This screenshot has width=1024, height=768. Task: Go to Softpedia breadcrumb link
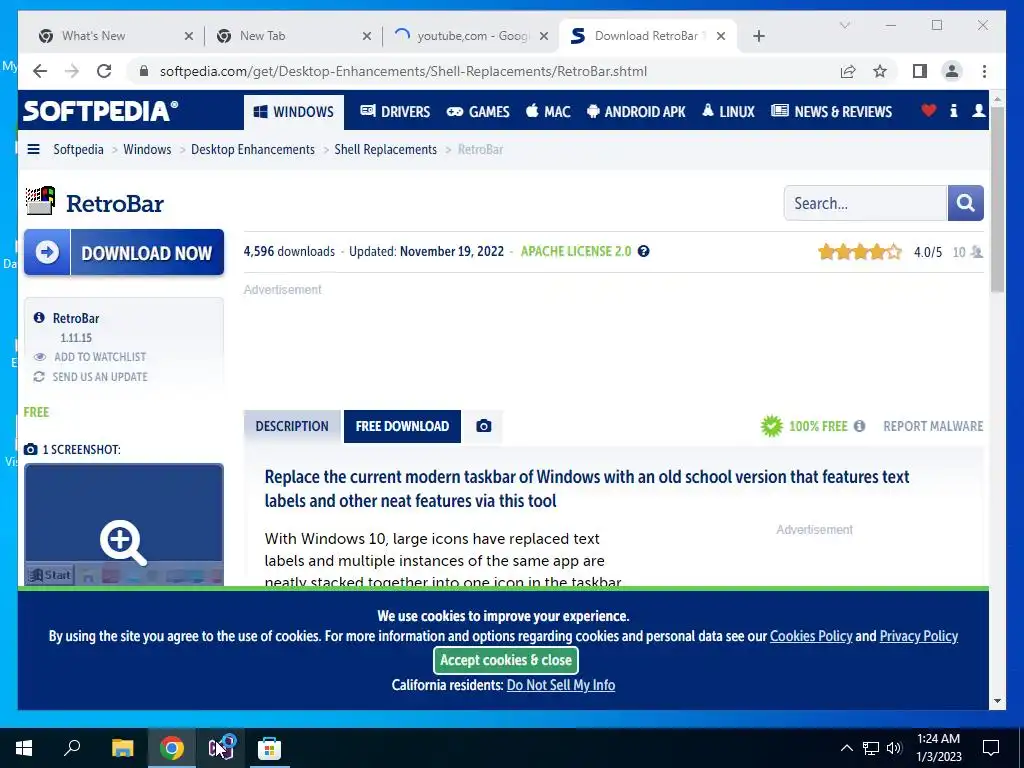tap(78, 149)
